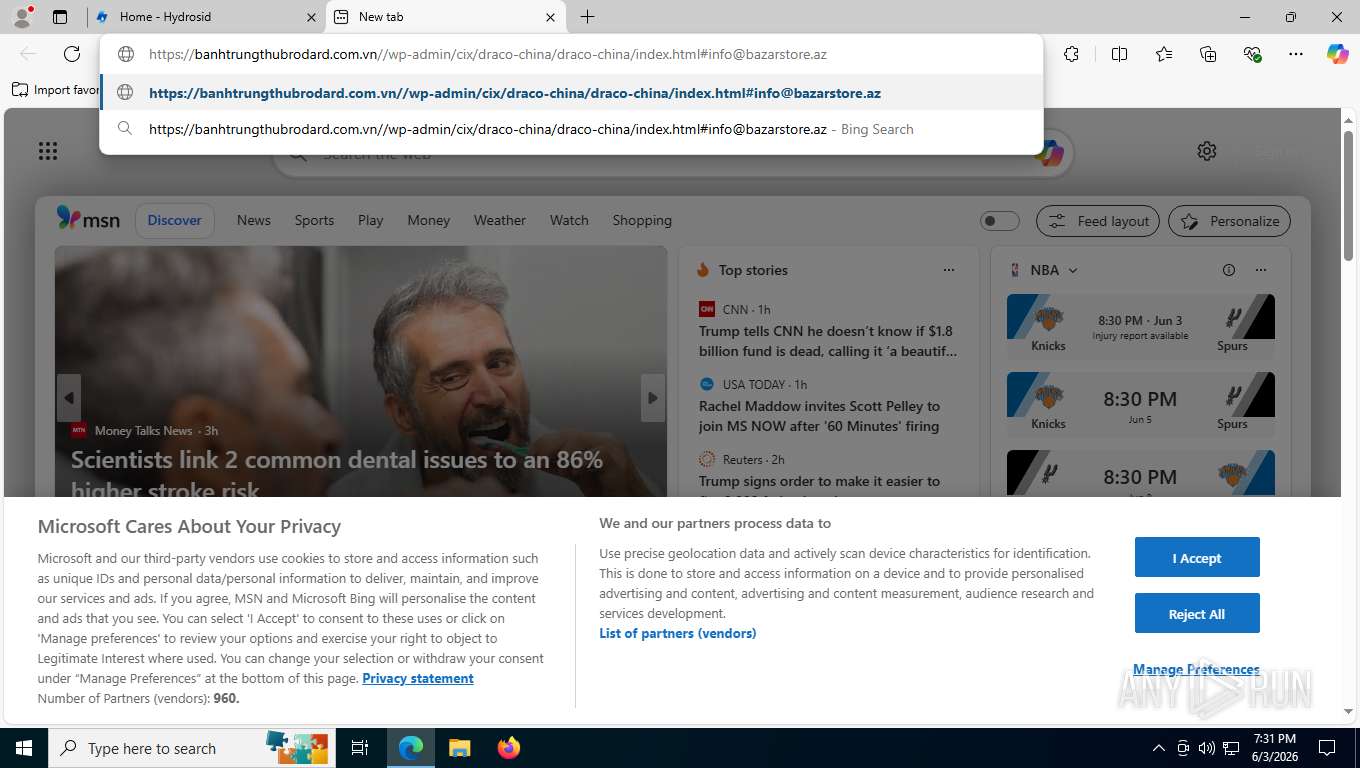
Task: Open the Privacy statement link
Action: point(418,678)
